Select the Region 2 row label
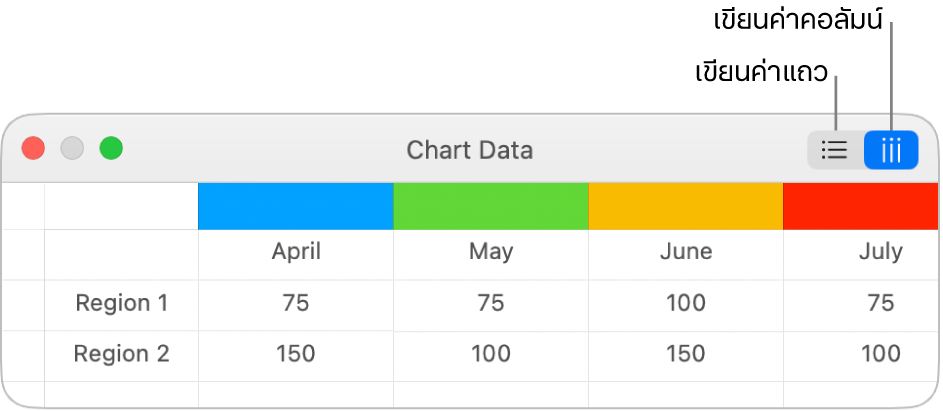Viewport: 943px width, 411px height. pos(122,353)
